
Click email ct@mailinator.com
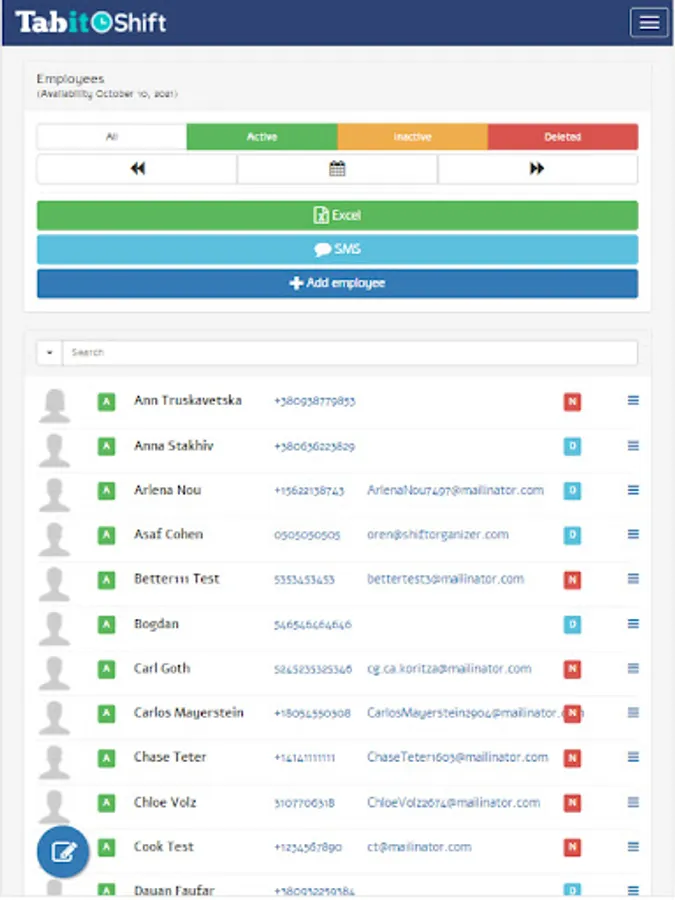coord(420,847)
